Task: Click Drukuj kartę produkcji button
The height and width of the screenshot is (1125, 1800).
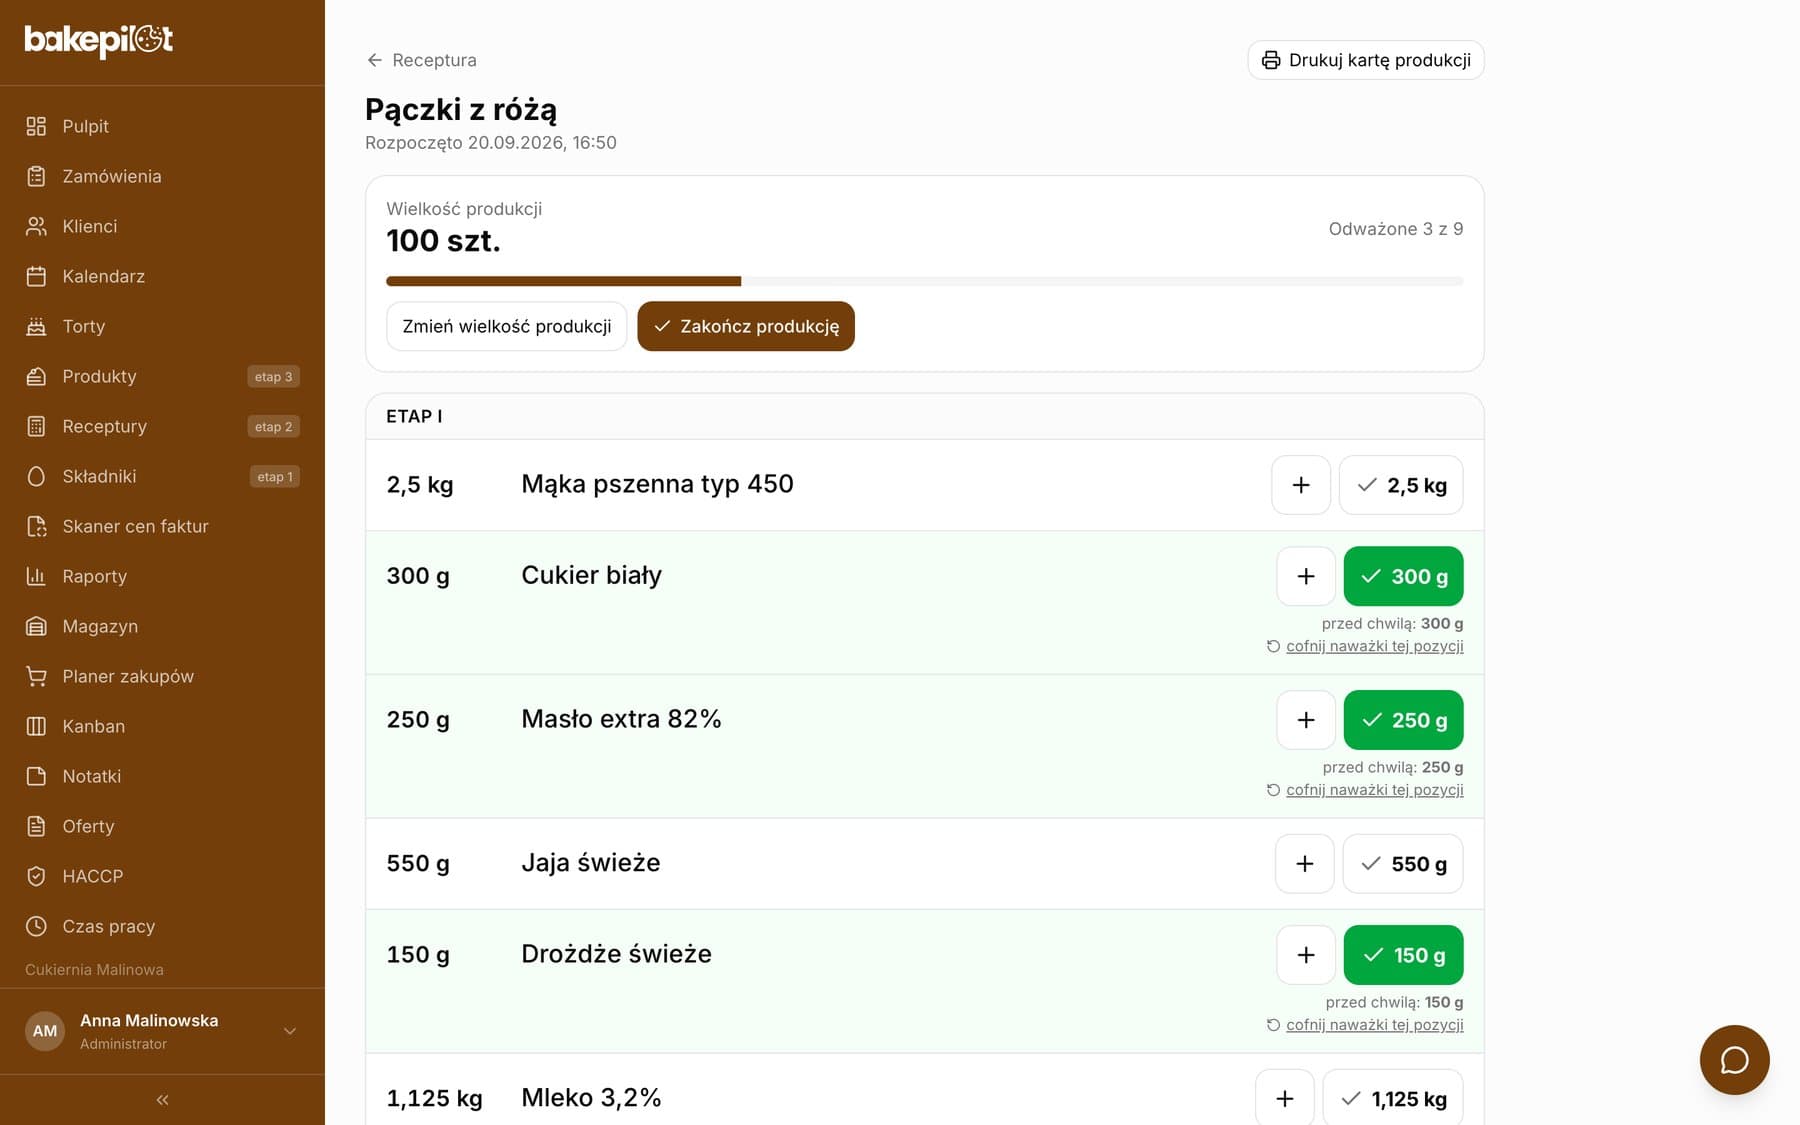Action: click(x=1366, y=60)
